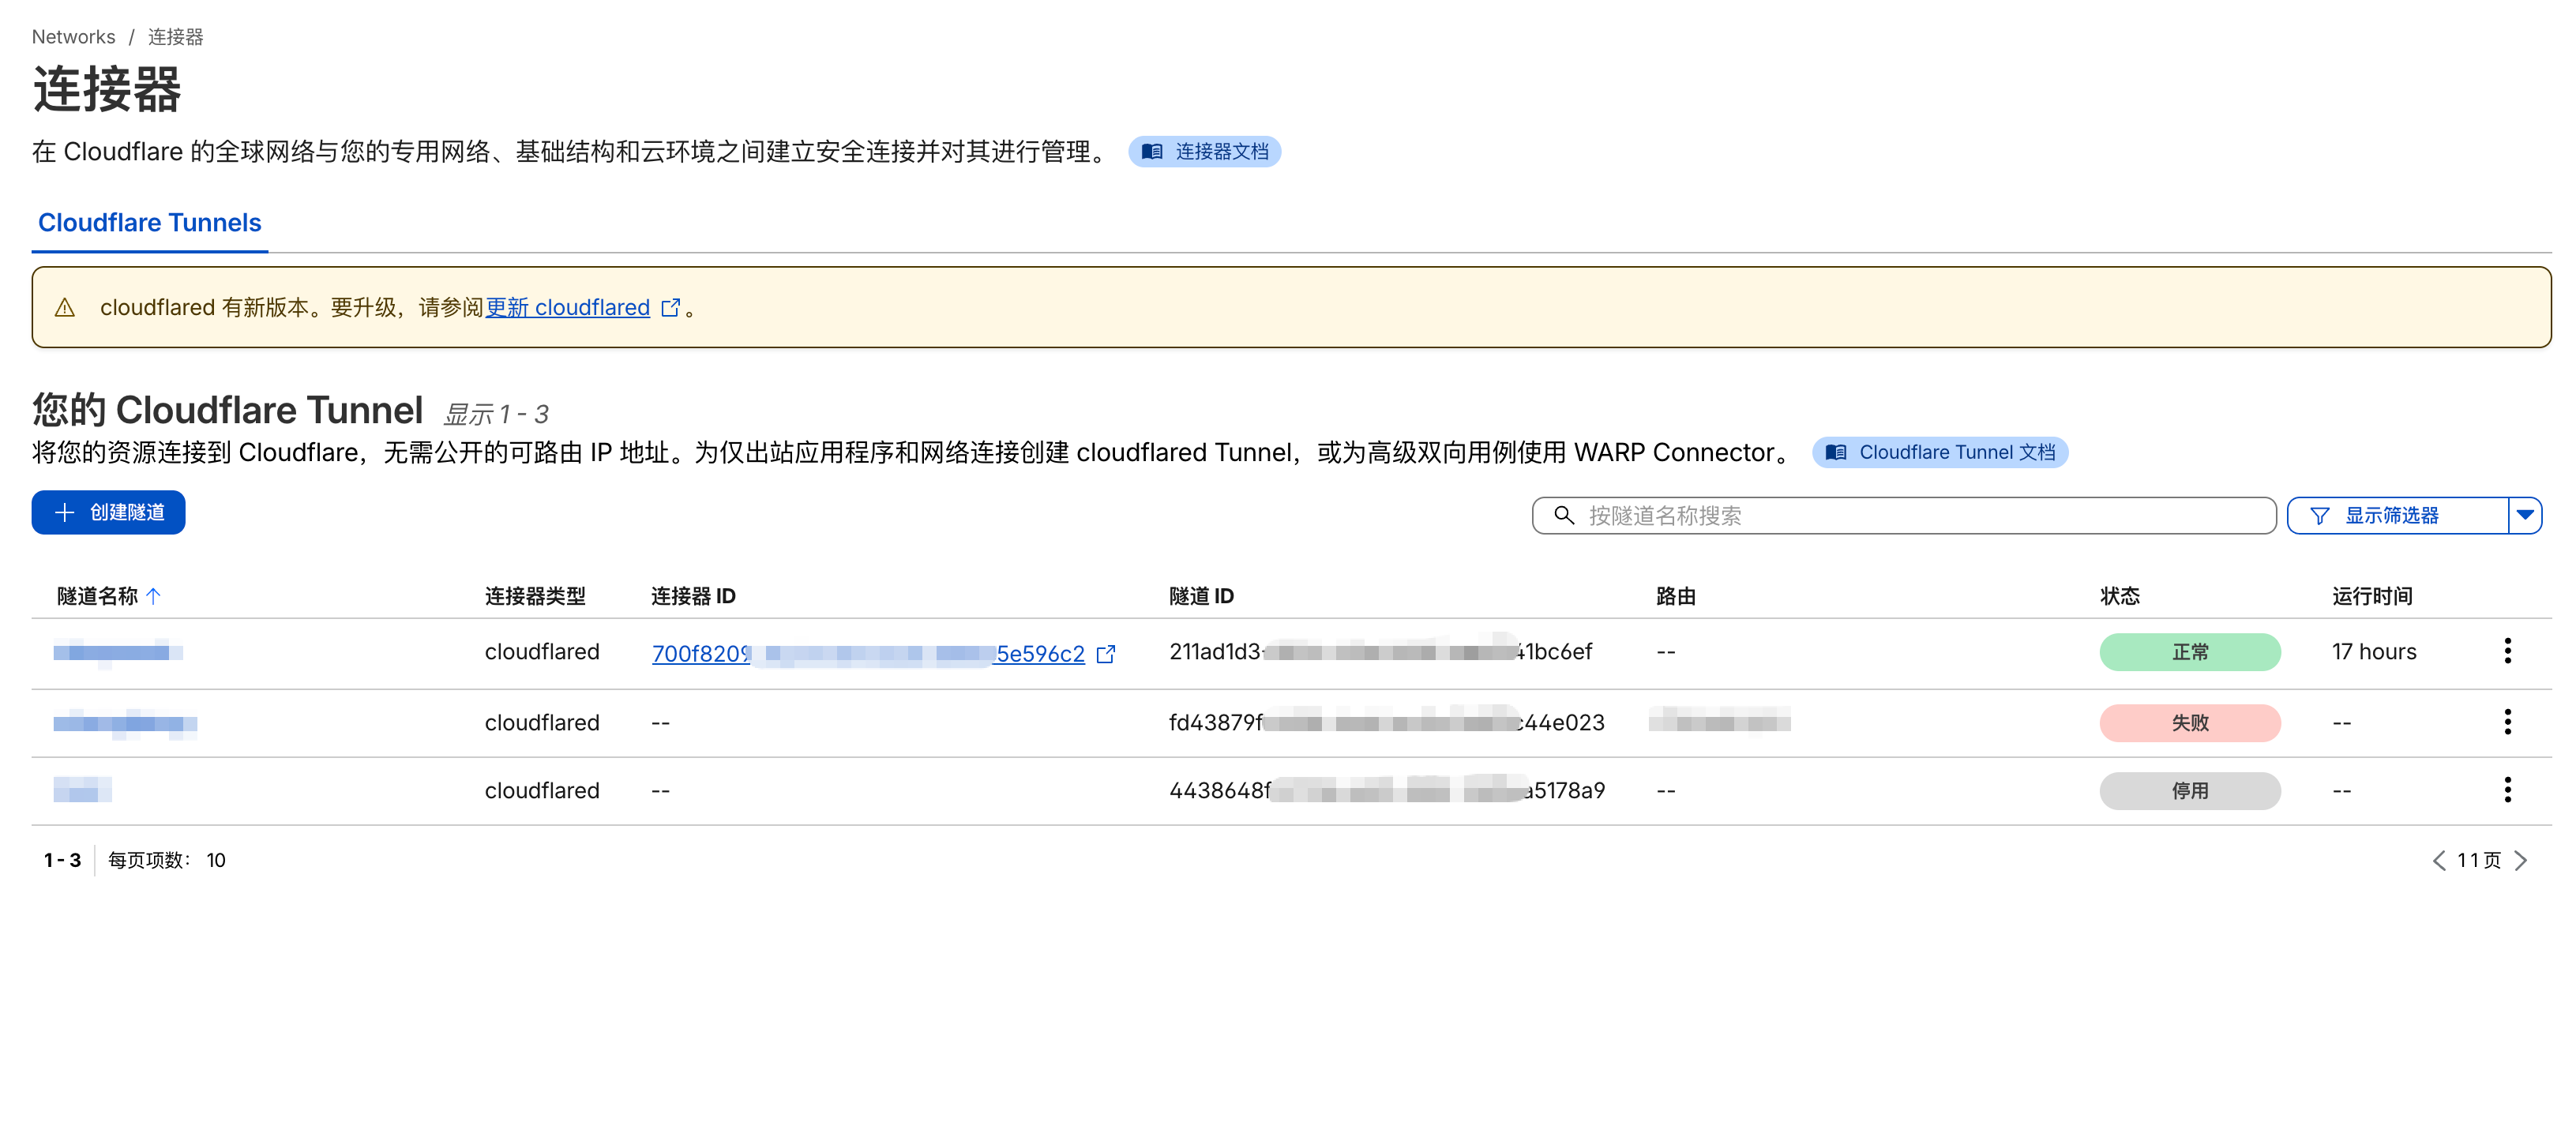Toggle the 隧道名称 sort order arrow
Viewport: 2576px width, 1137px height.
(153, 595)
